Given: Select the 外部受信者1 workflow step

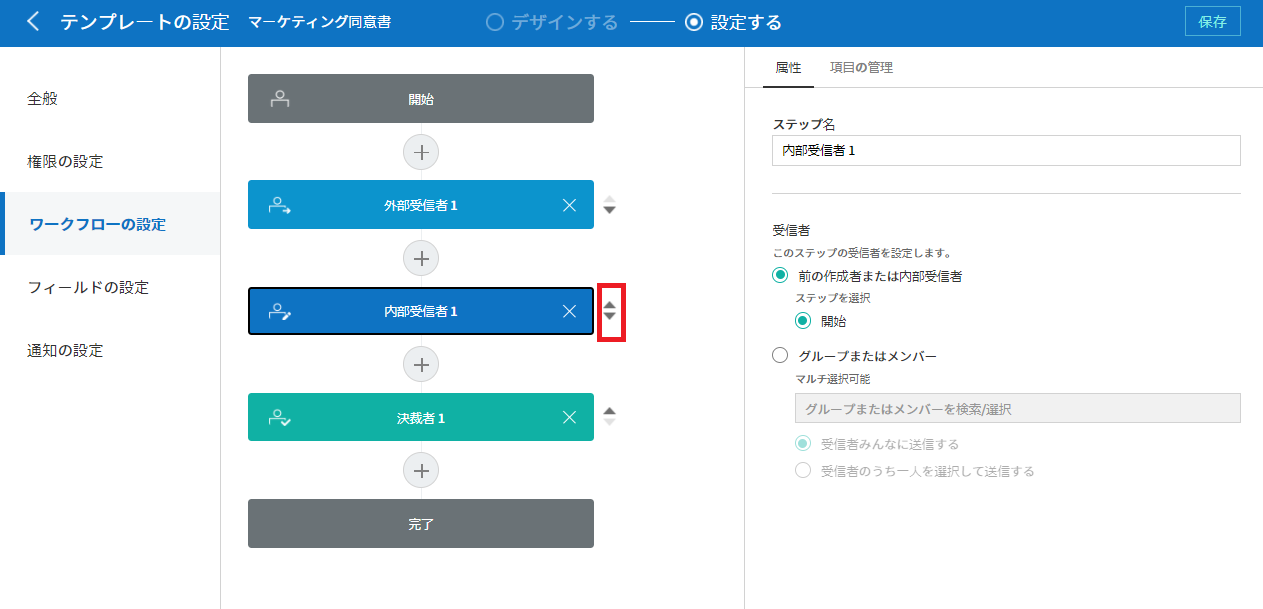Looking at the screenshot, I should [x=421, y=205].
